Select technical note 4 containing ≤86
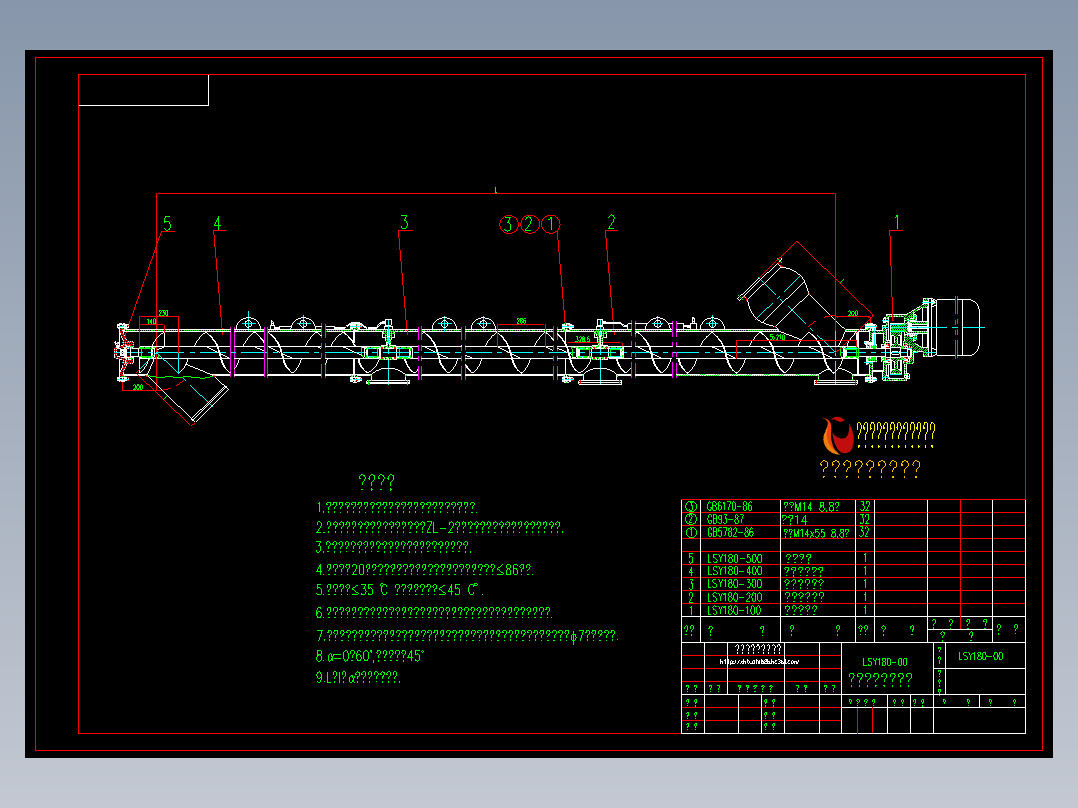This screenshot has height=808, width=1078. 424,569
